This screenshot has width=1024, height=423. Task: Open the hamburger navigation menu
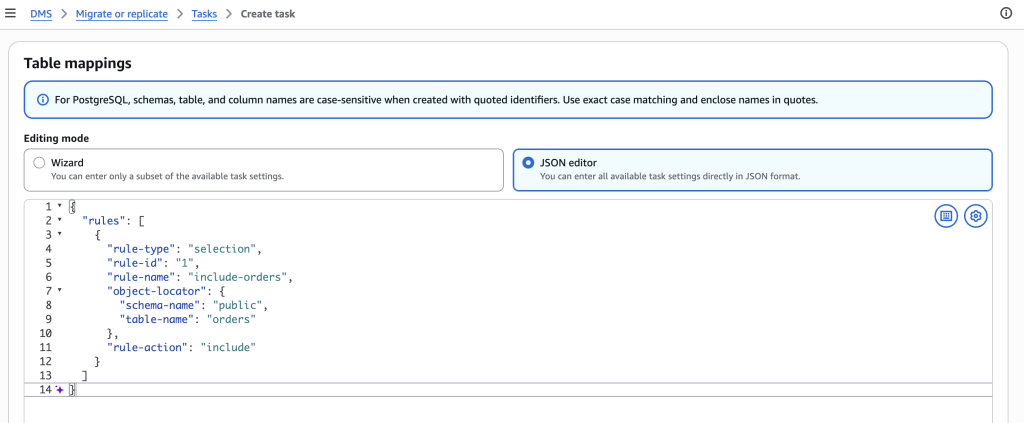tap(10, 14)
